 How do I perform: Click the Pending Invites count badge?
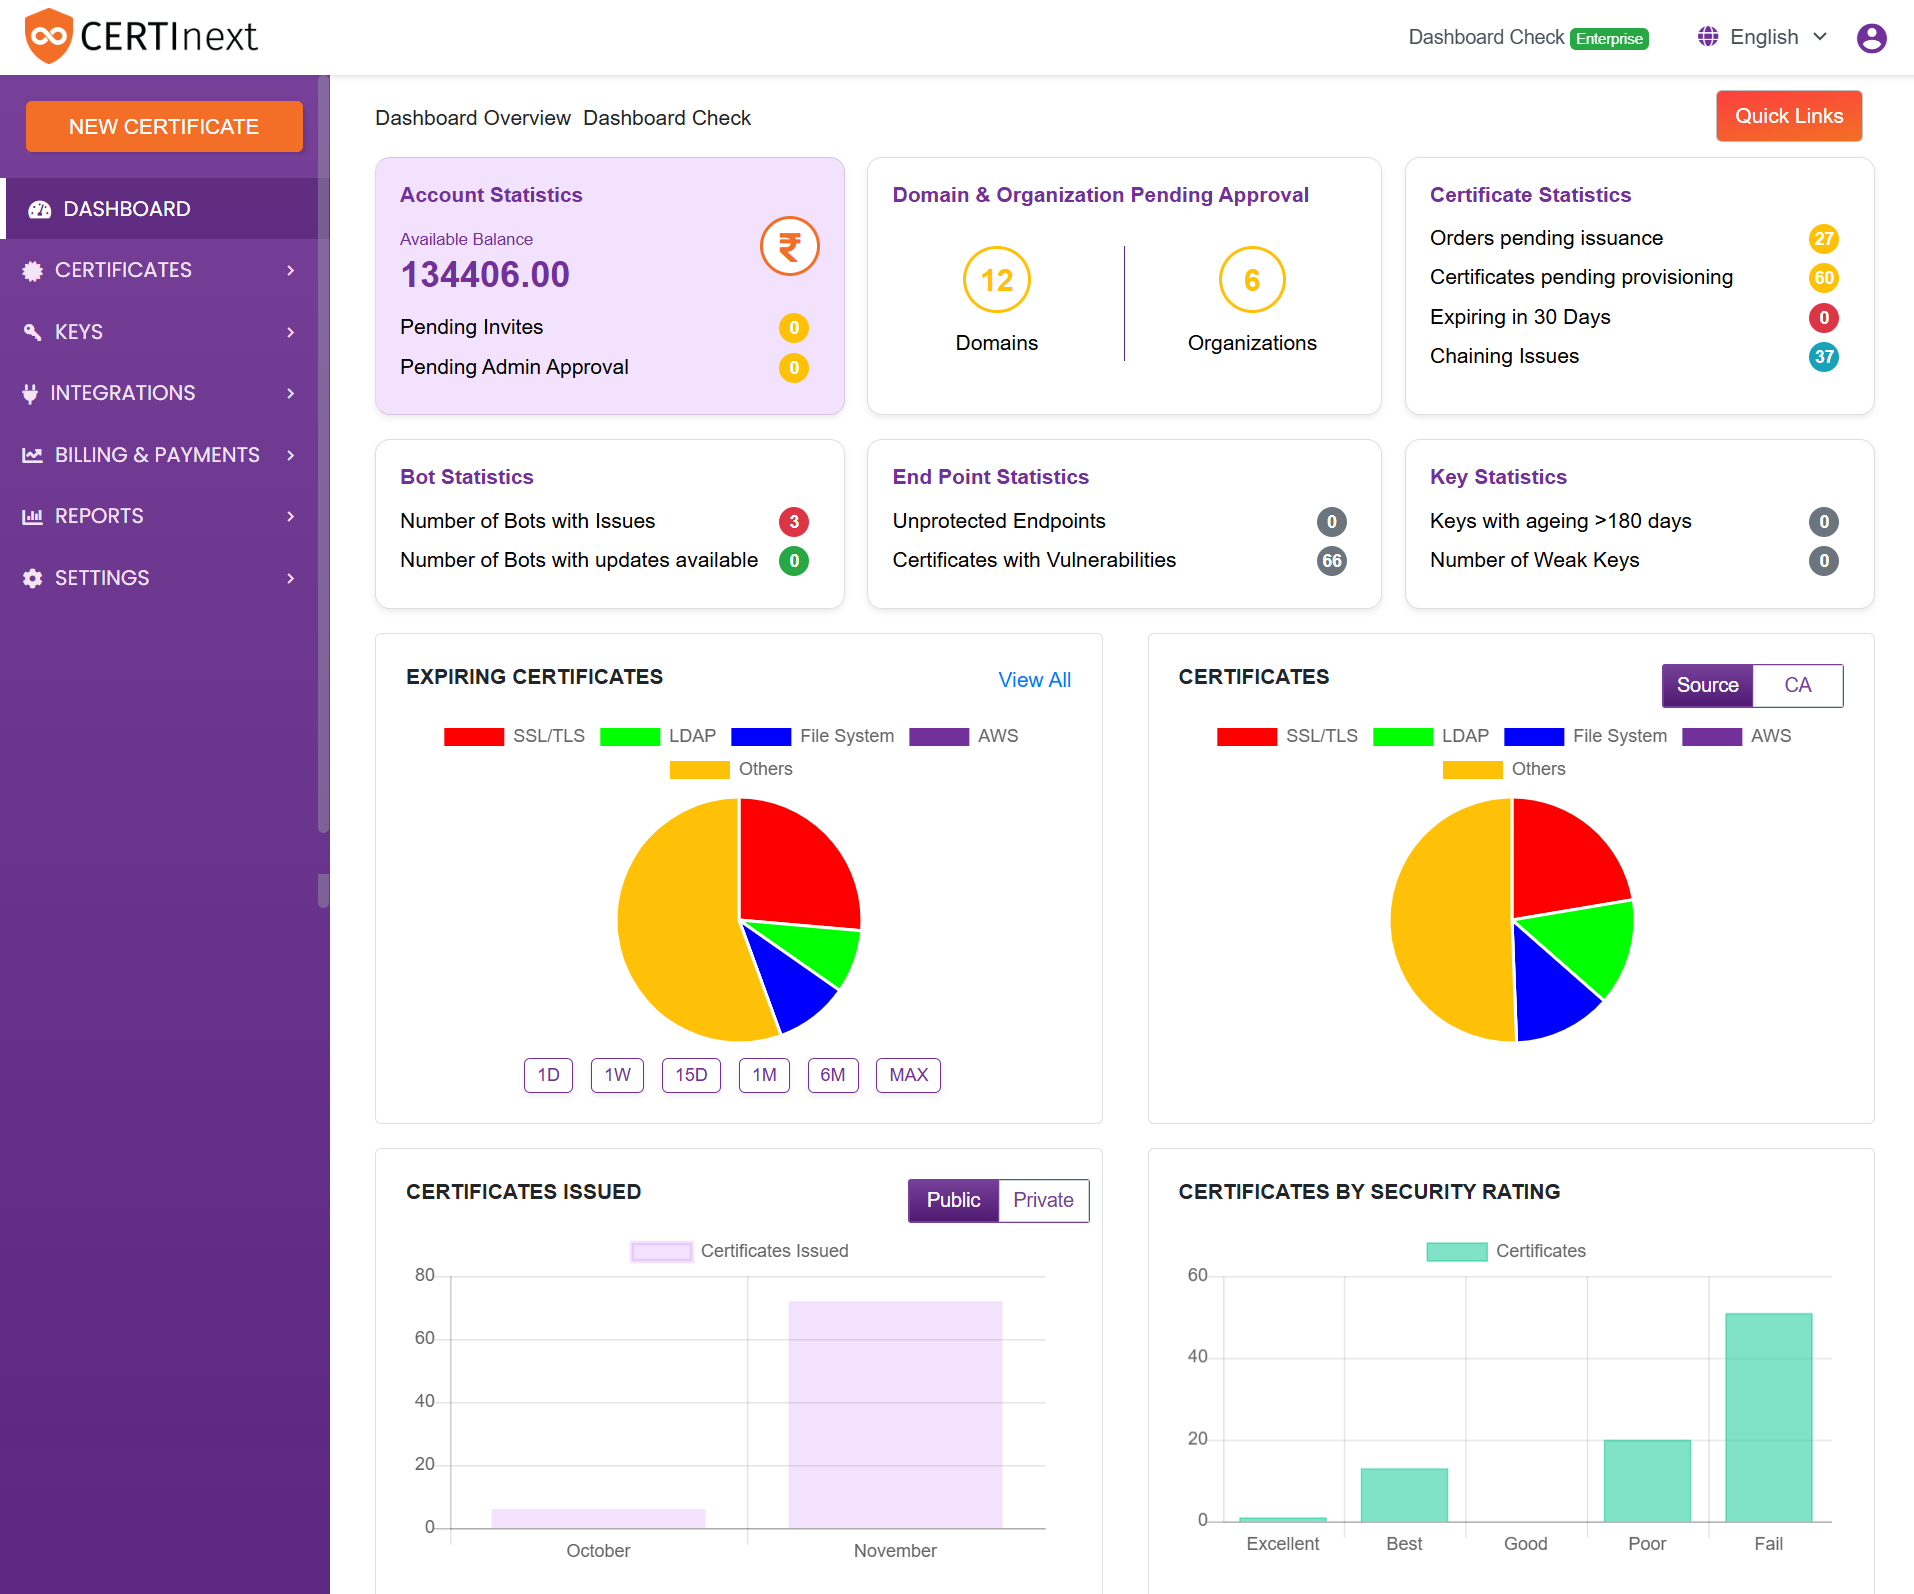coord(794,328)
